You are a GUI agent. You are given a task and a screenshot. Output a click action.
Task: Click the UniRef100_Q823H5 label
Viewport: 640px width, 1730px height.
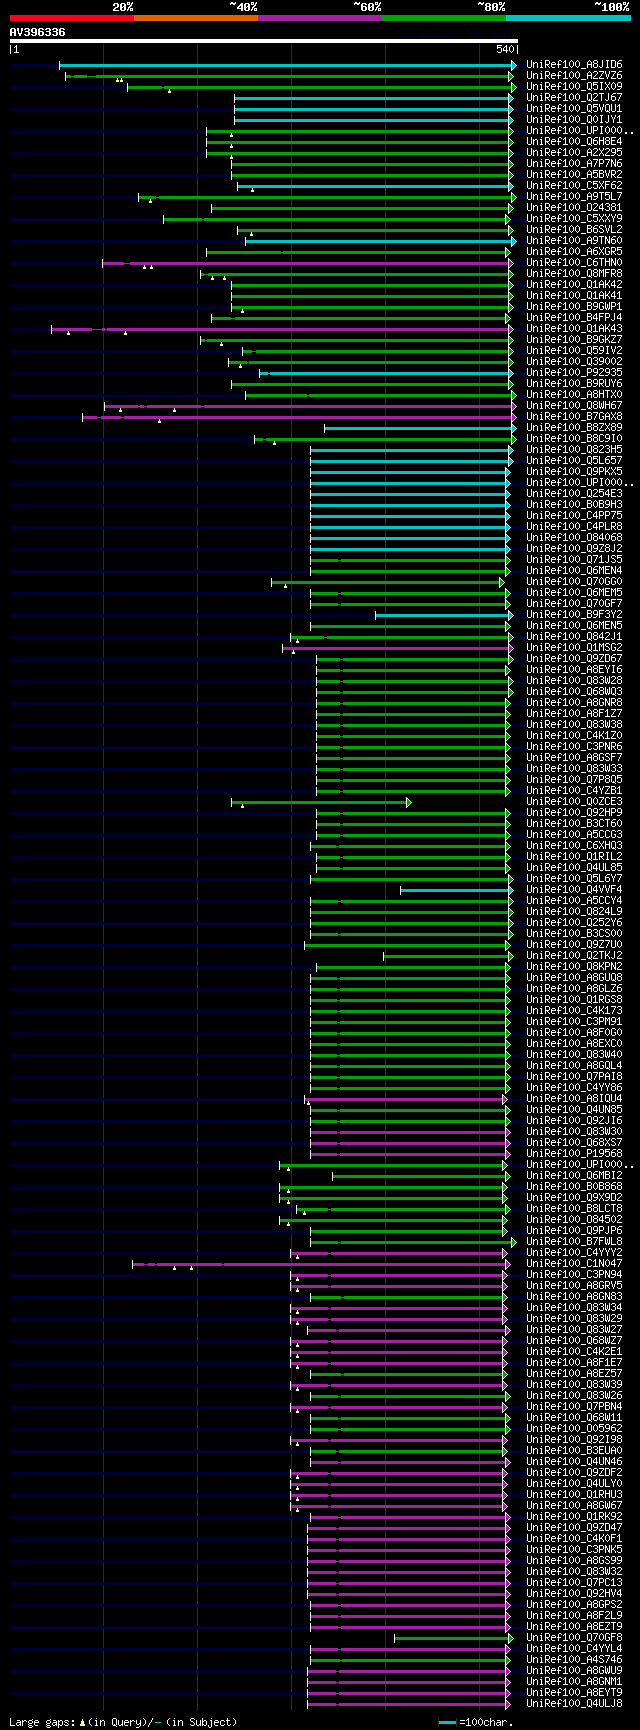point(574,450)
